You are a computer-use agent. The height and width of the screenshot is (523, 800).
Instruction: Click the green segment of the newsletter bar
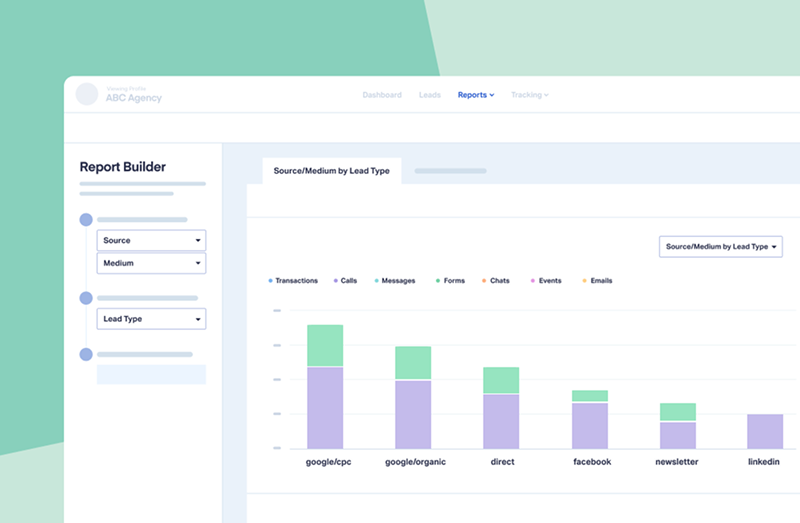coord(678,412)
